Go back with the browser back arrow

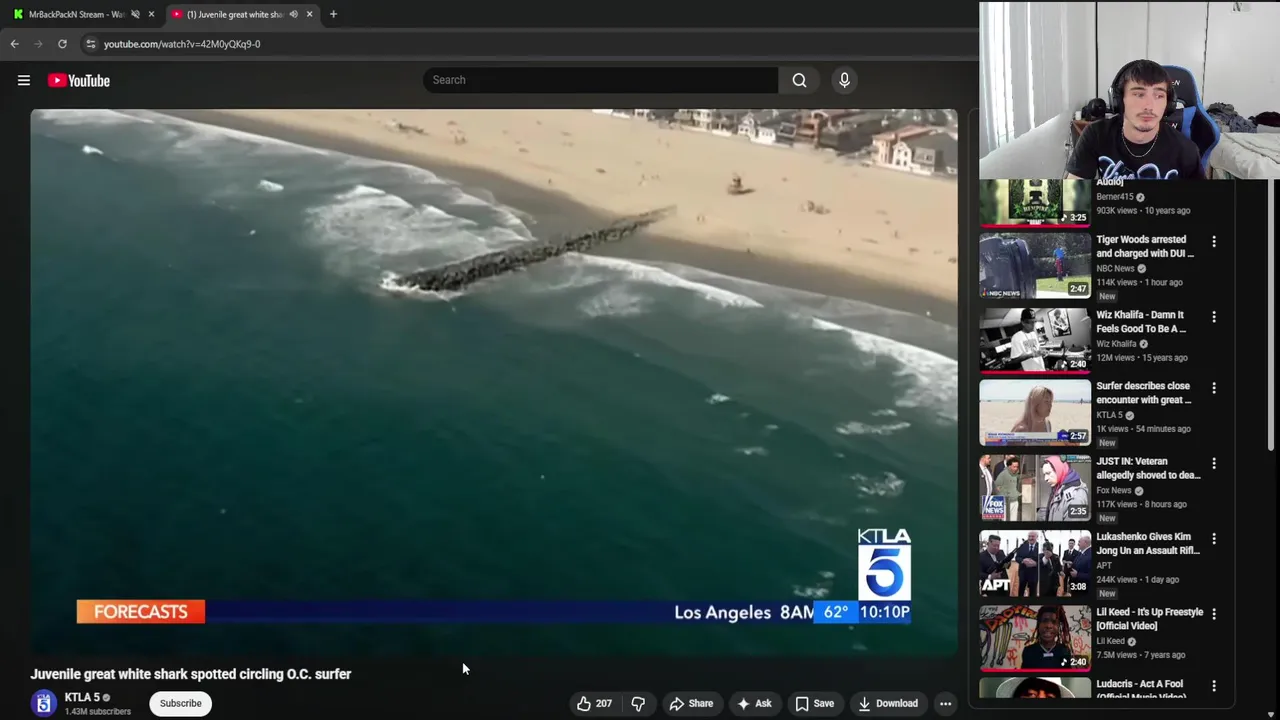click(x=14, y=44)
